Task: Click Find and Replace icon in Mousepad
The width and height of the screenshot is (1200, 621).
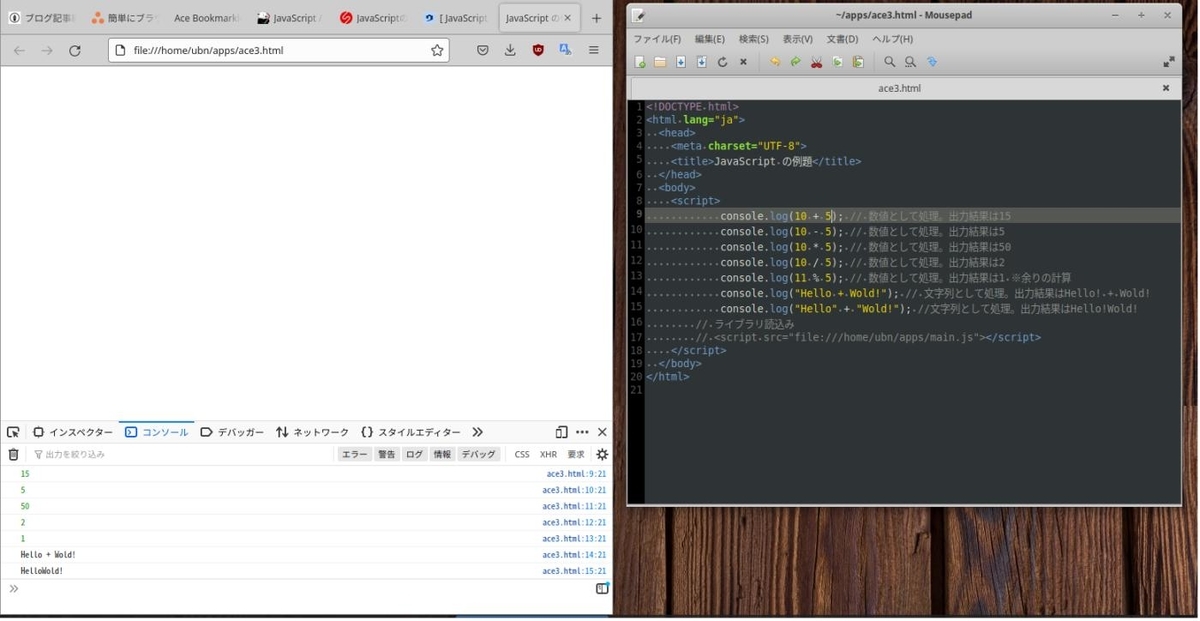Action: [x=910, y=62]
